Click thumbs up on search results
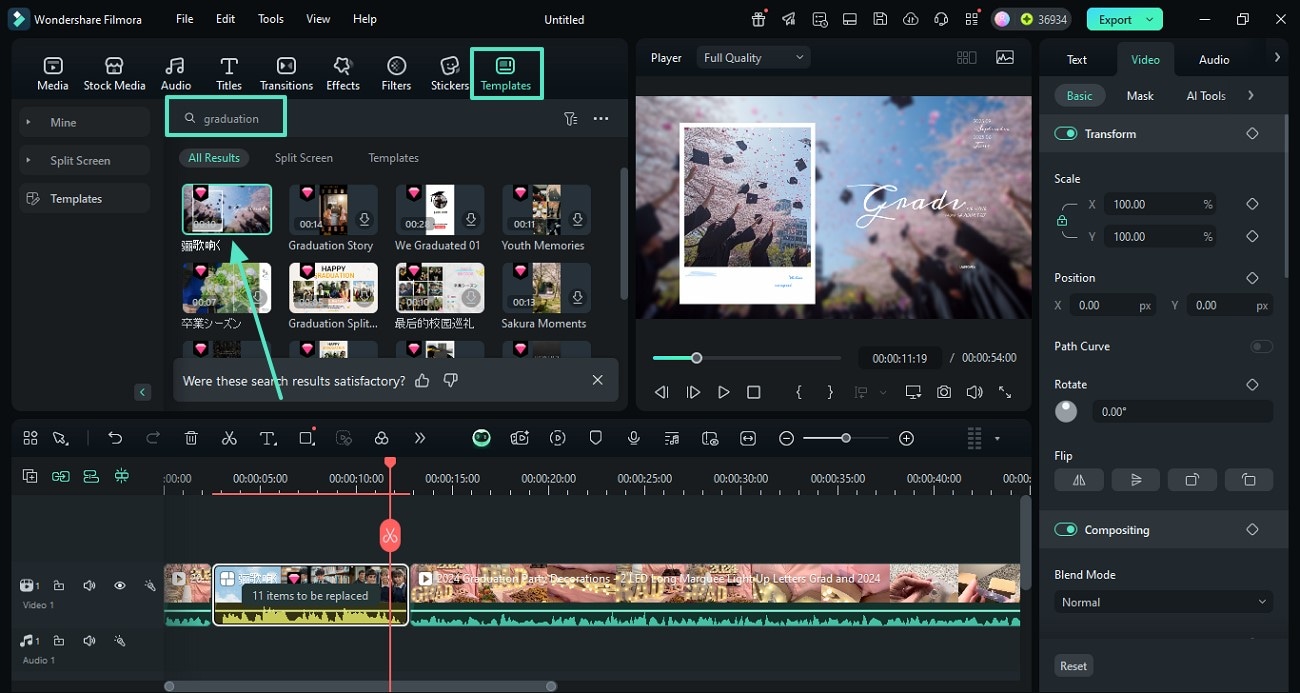The image size is (1300, 693). pyautogui.click(x=422, y=380)
